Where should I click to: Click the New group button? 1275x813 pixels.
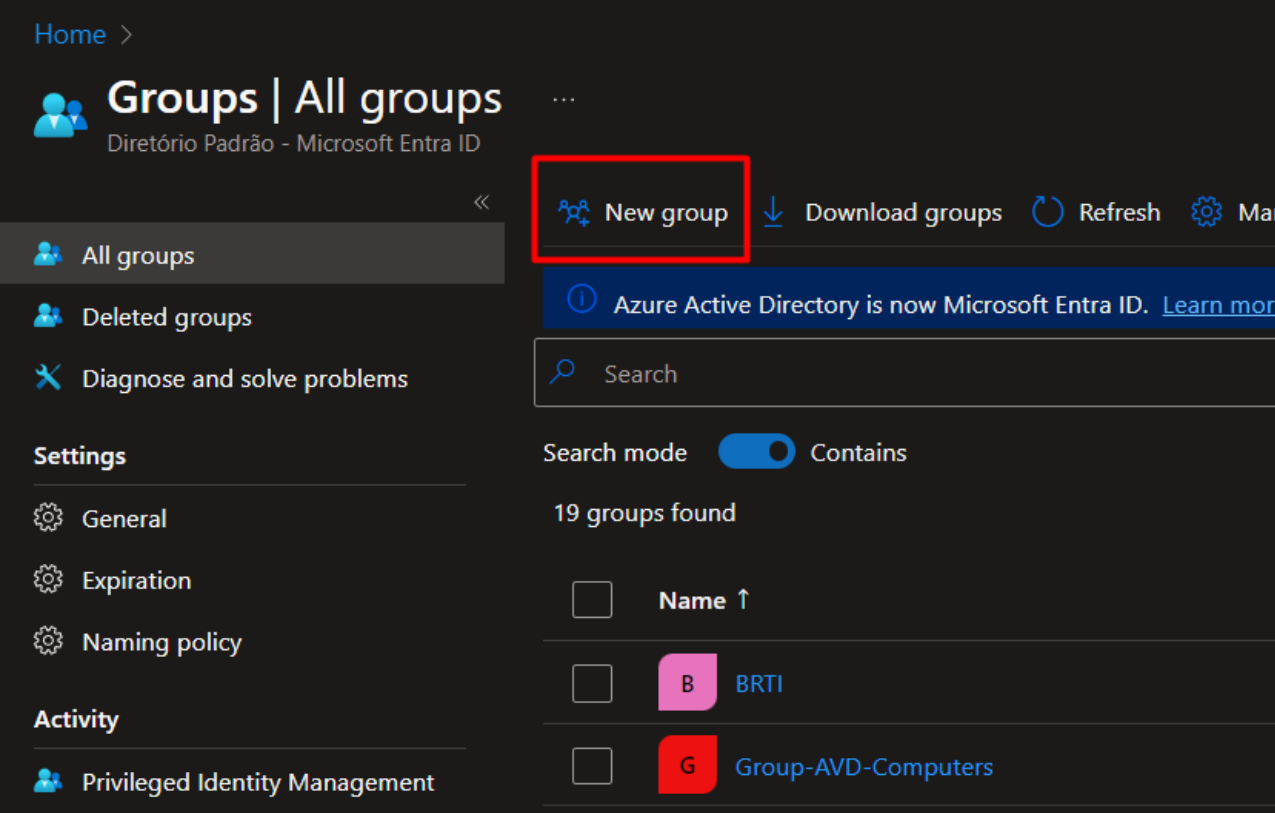pos(643,212)
